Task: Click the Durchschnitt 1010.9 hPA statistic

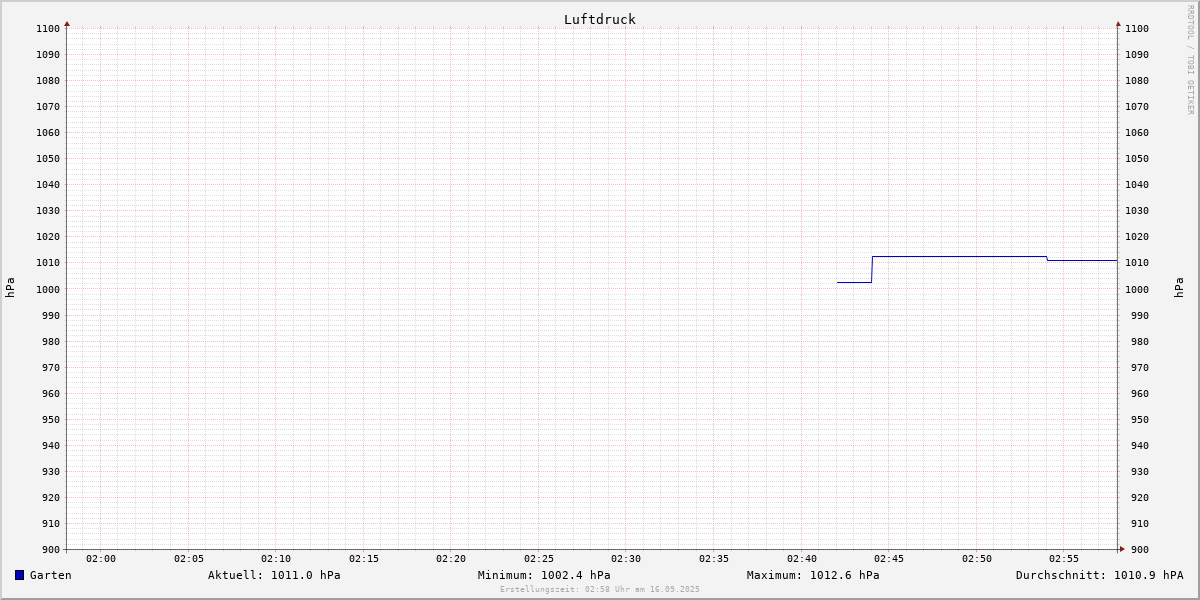Action: click(x=1099, y=575)
